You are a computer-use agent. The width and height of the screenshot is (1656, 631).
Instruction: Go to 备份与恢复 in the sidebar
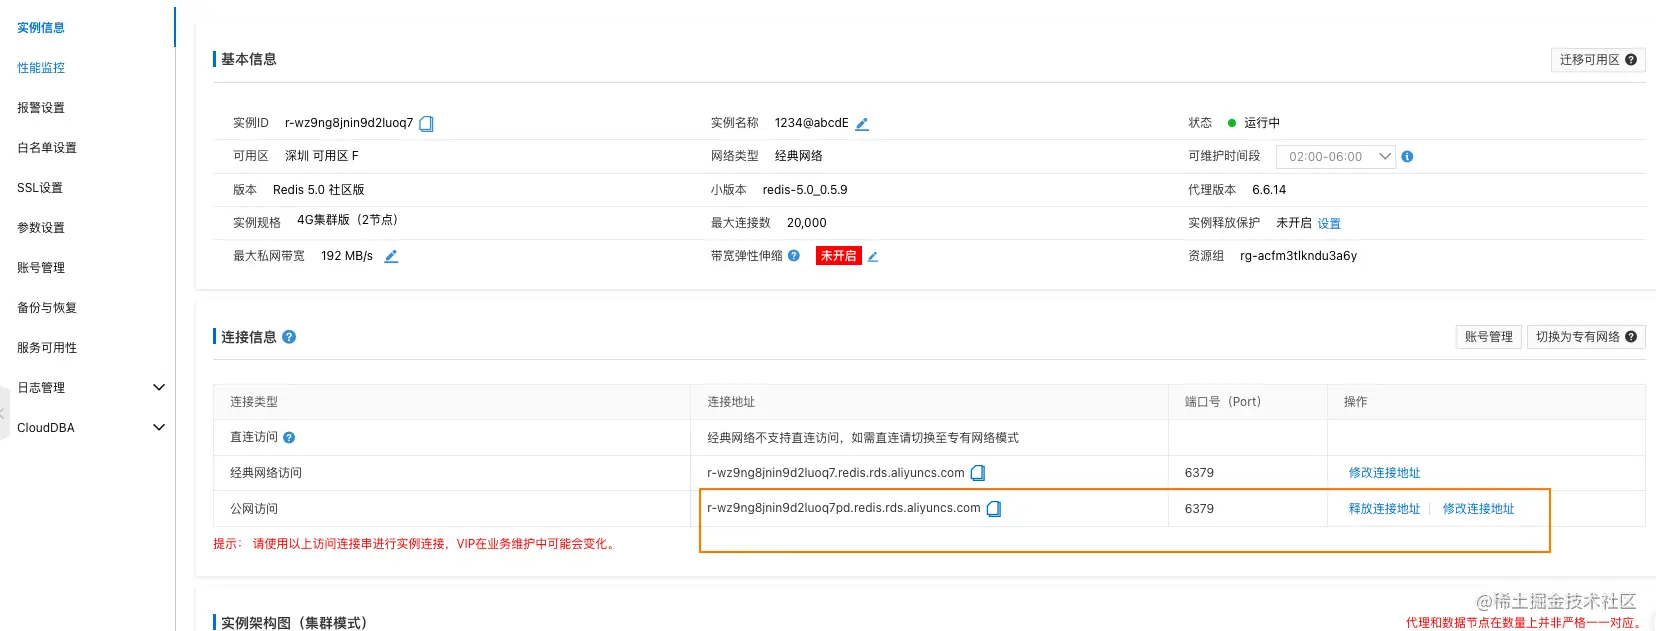click(x=47, y=308)
